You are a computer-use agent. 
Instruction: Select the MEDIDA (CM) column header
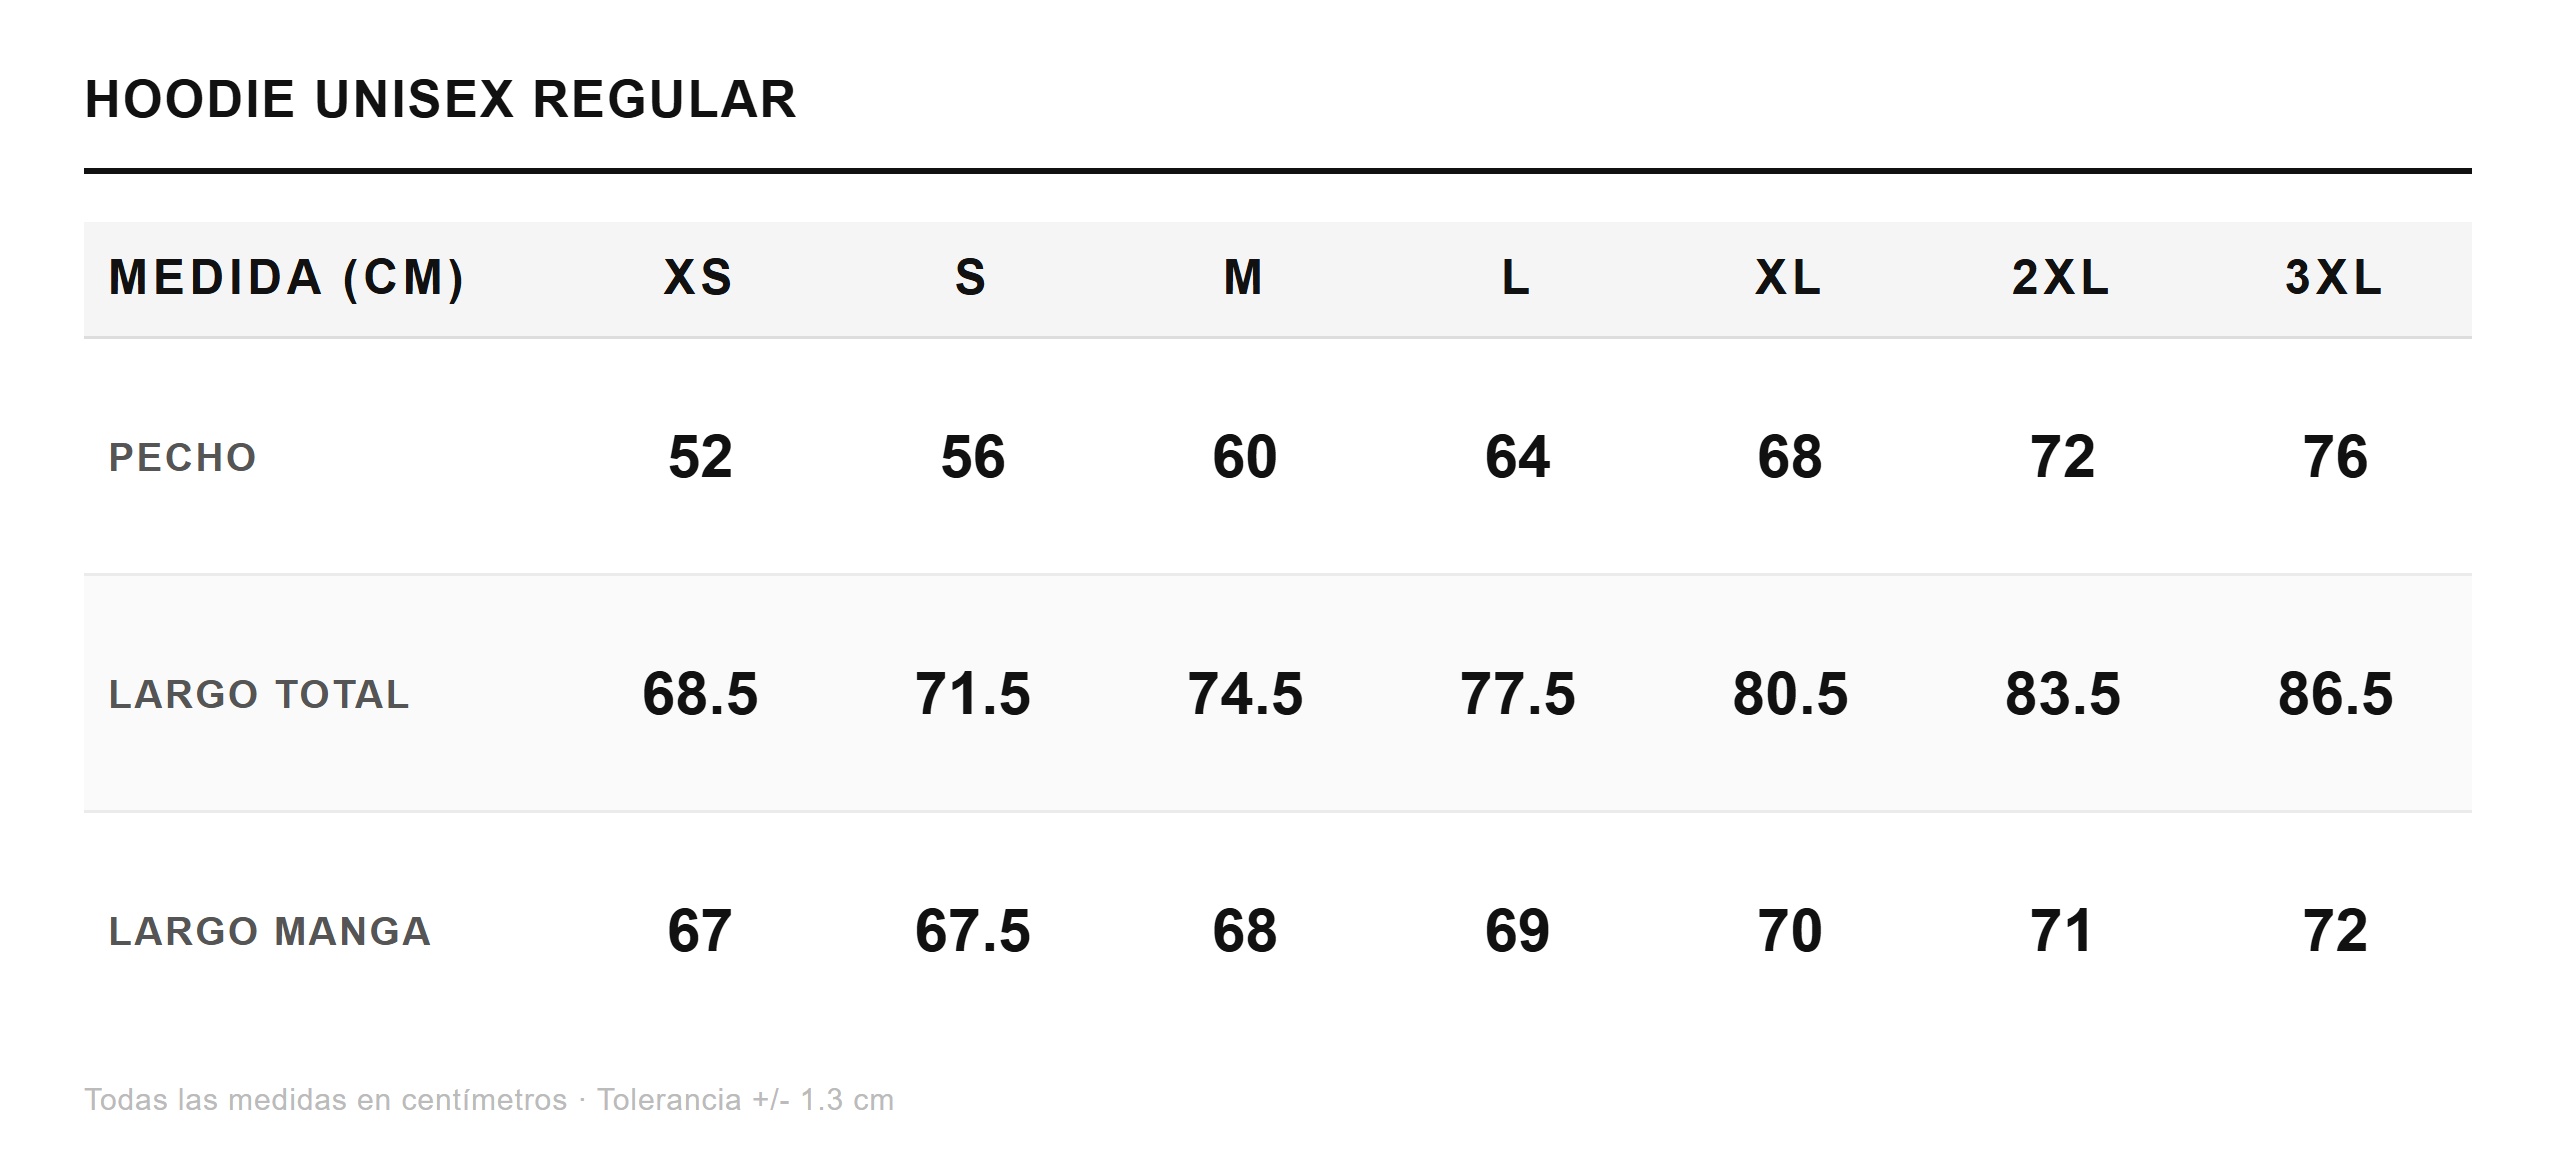[286, 278]
